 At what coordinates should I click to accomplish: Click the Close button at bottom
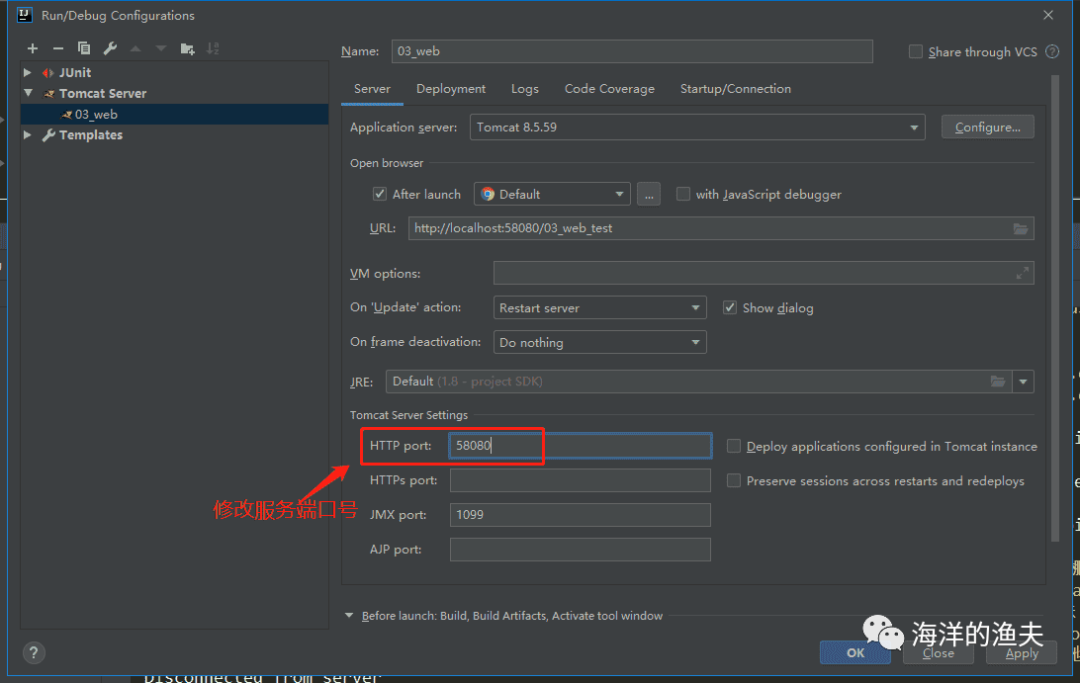(938, 653)
